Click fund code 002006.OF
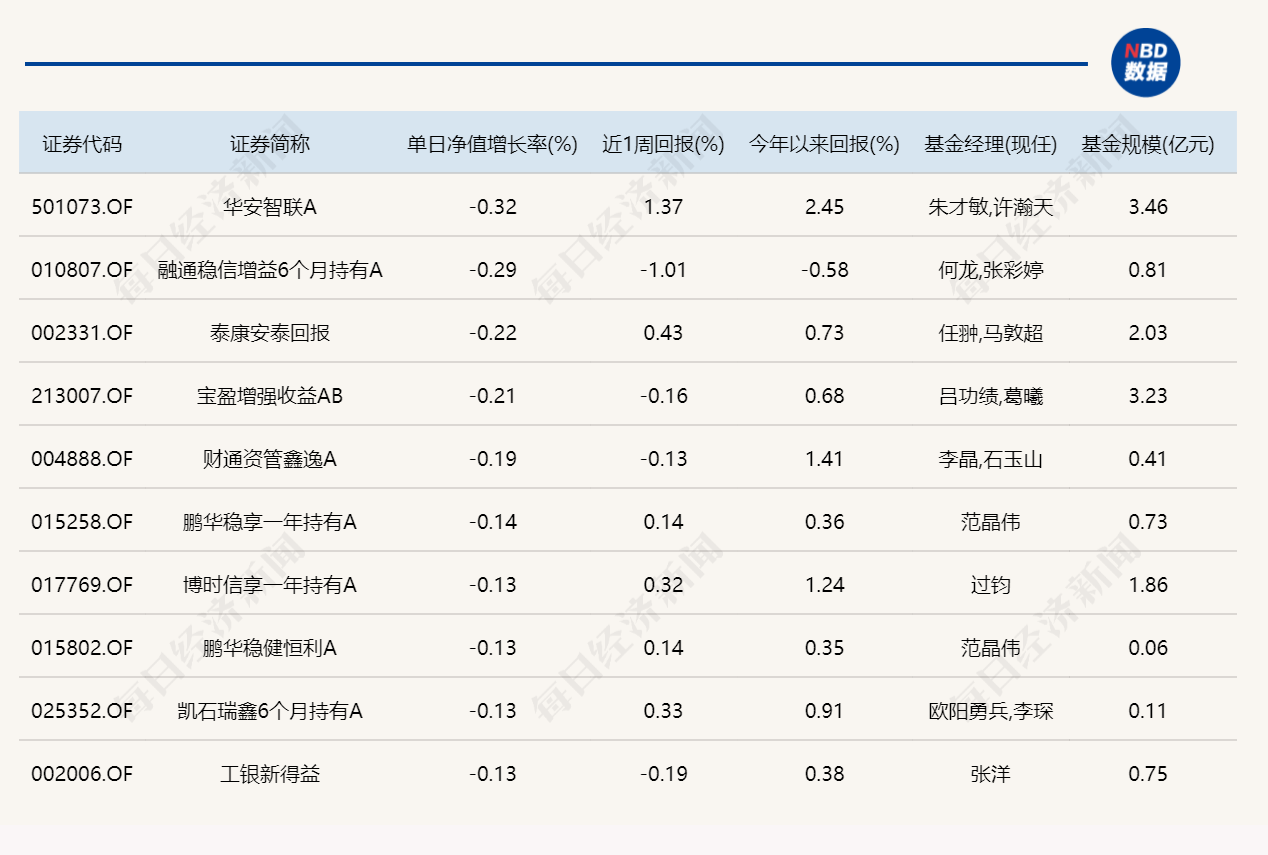 (81, 774)
